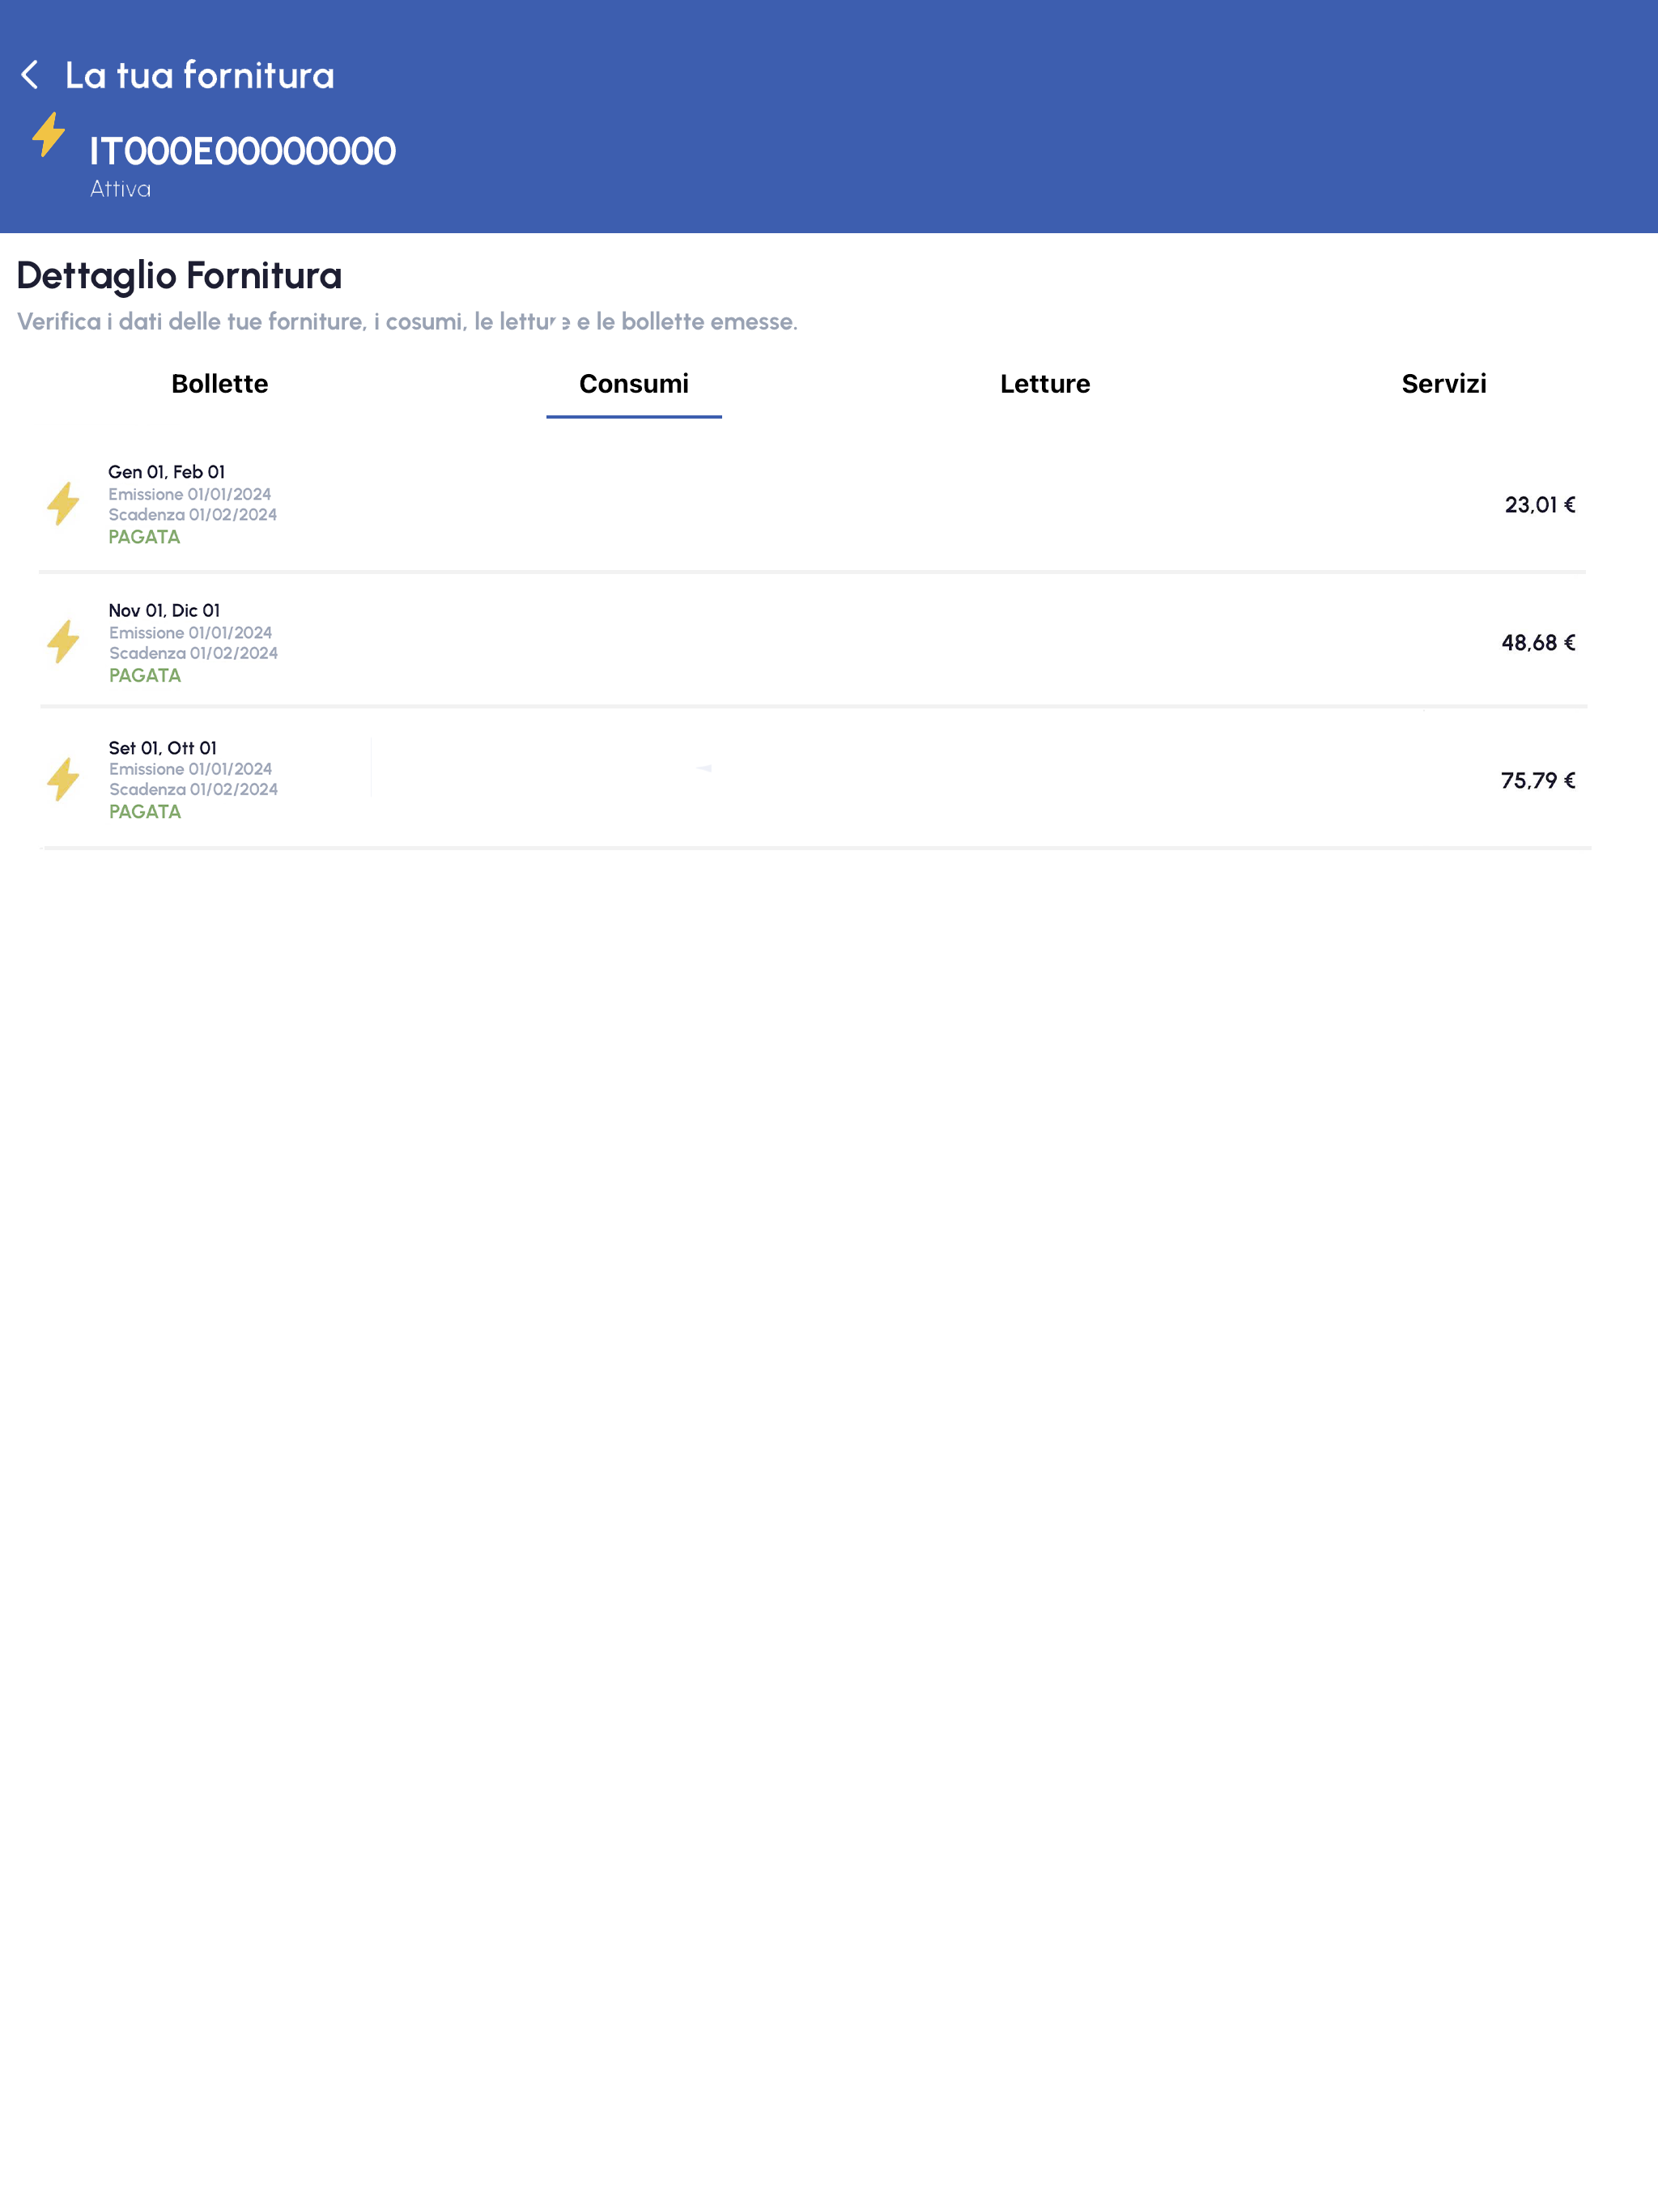Switch to the Bollette tab

pos(220,384)
